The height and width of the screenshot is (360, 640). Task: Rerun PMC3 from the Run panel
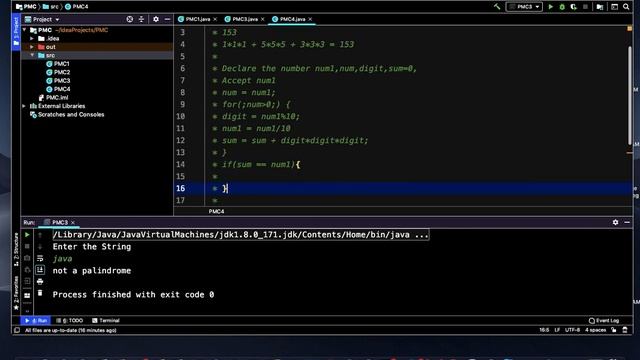pyautogui.click(x=27, y=235)
